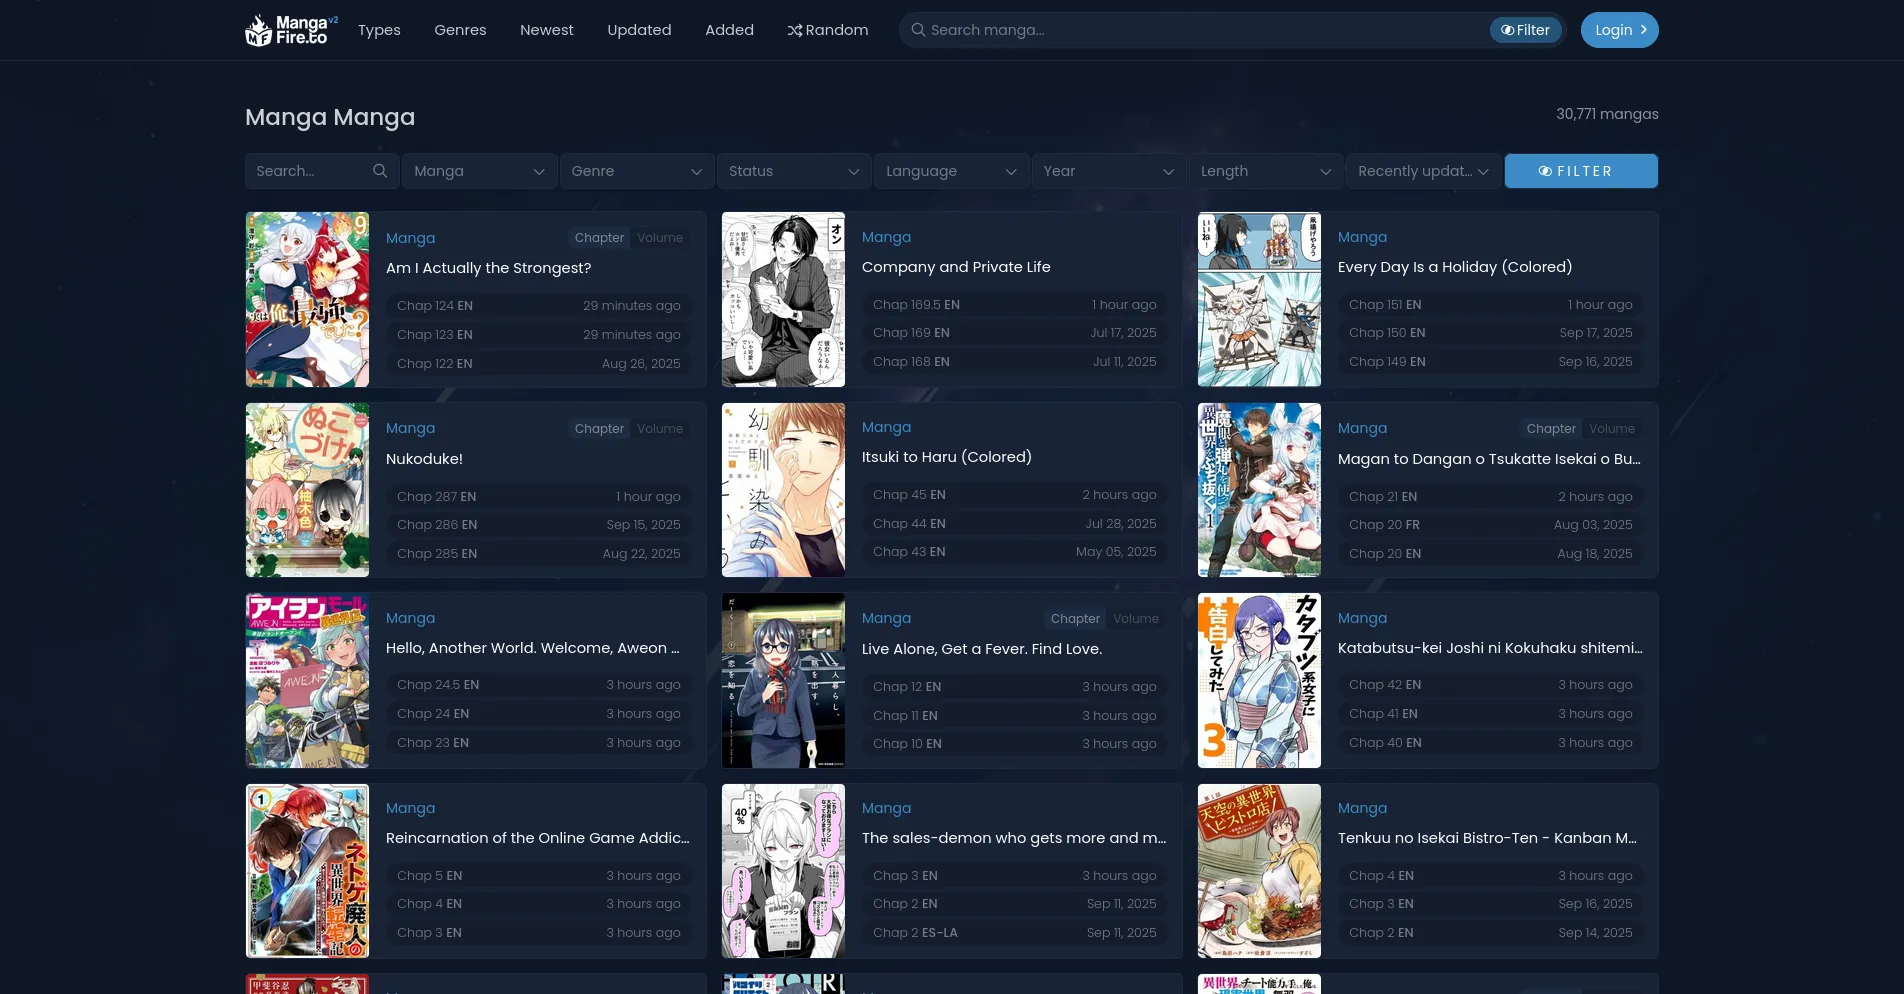Switch Live Alone, Get a Fever to Volume view
The height and width of the screenshot is (994, 1904).
click(x=1136, y=618)
